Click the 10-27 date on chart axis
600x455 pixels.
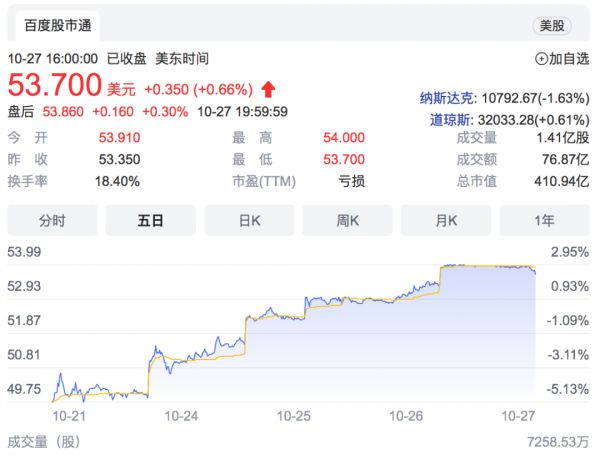click(x=520, y=414)
